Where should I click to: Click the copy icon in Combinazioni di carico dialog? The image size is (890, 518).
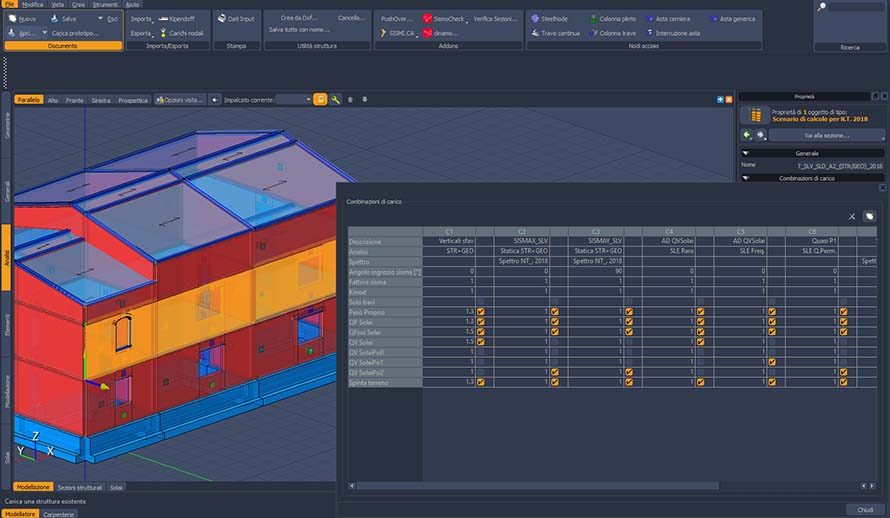click(869, 216)
